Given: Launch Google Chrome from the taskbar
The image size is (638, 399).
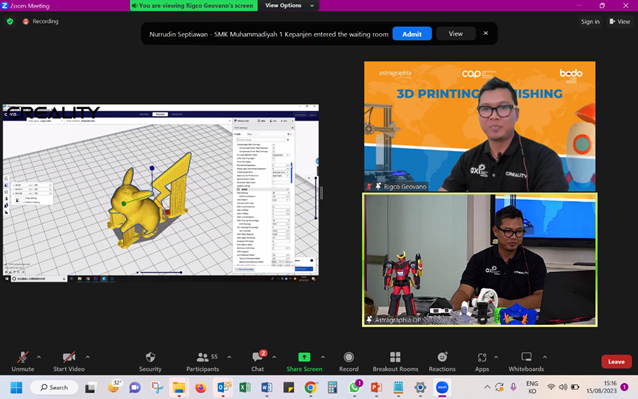Looking at the screenshot, I should [310, 388].
